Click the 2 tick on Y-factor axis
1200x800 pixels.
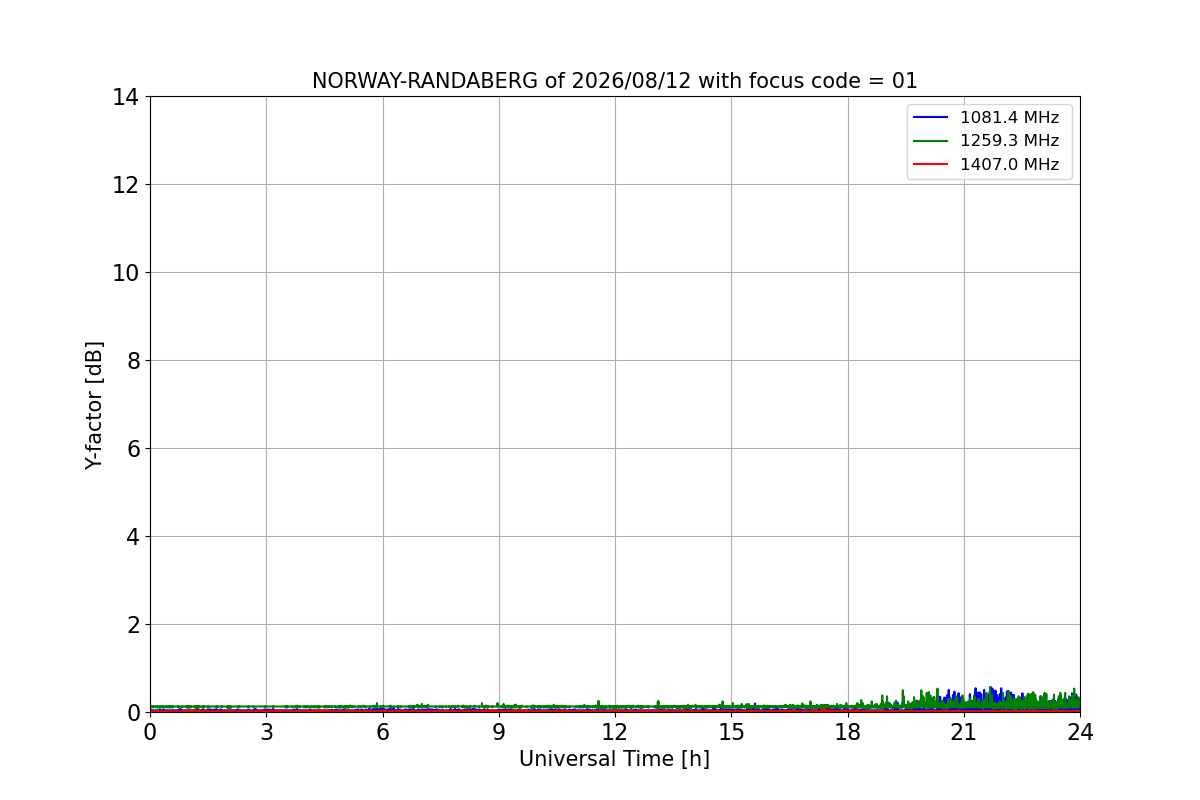click(x=132, y=624)
